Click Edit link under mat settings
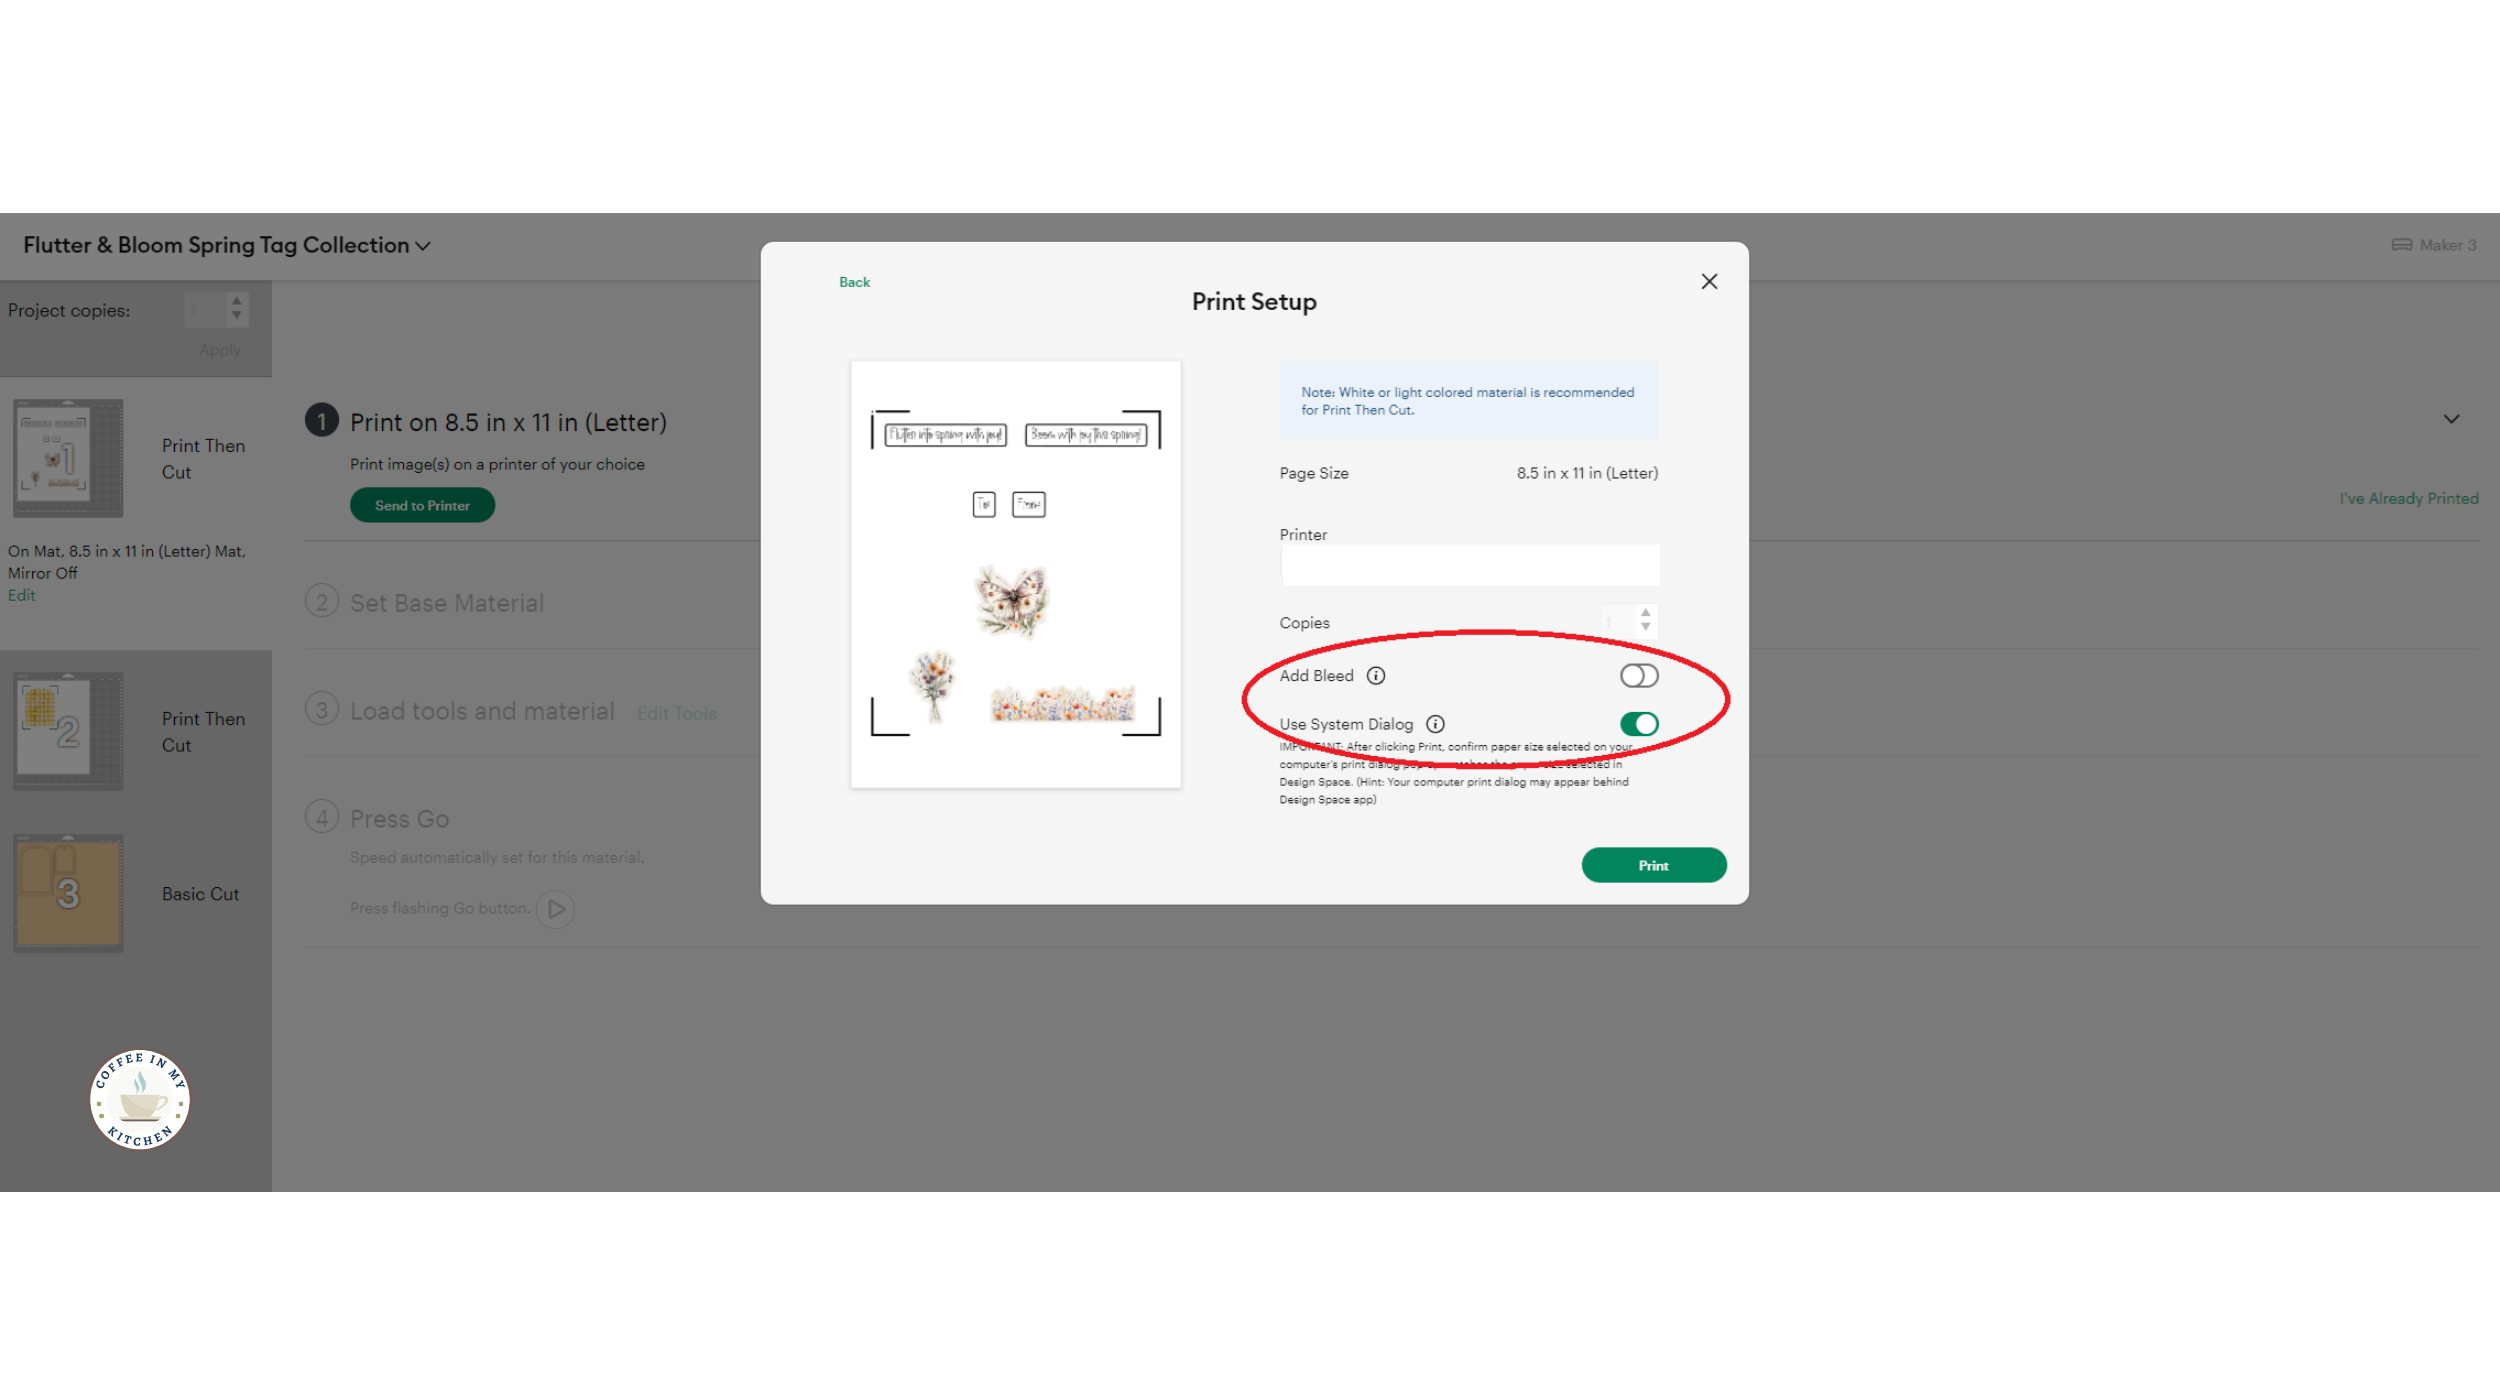The image size is (2500, 1400). (x=21, y=595)
